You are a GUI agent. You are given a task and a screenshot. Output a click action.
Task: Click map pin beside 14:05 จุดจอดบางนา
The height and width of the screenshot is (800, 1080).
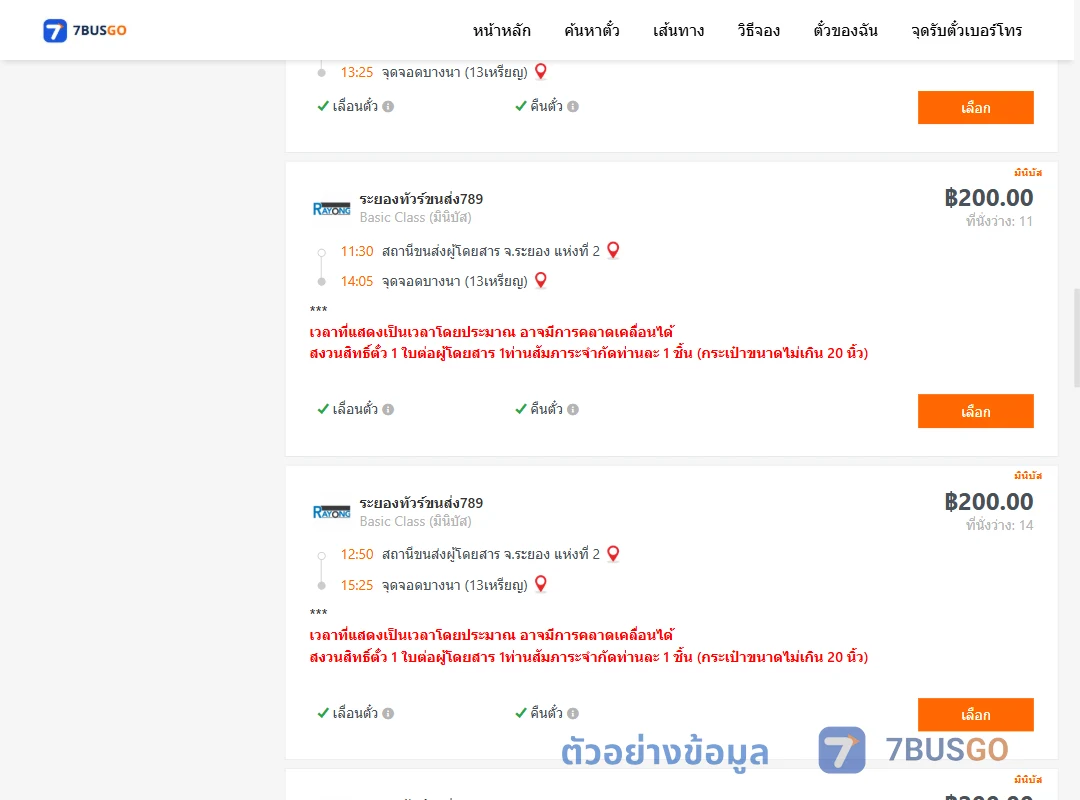pyautogui.click(x=541, y=280)
